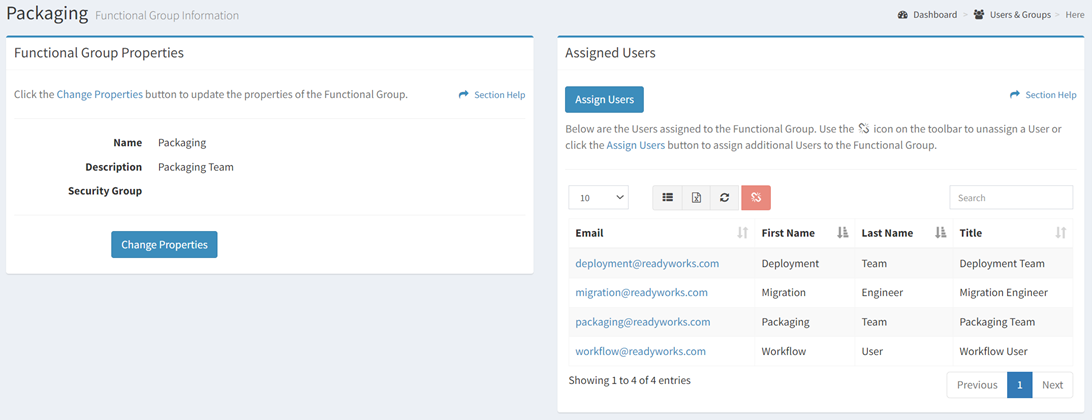Click the 'Engineer' last name cell
This screenshot has height=420, width=1092.
pyautogui.click(x=903, y=293)
